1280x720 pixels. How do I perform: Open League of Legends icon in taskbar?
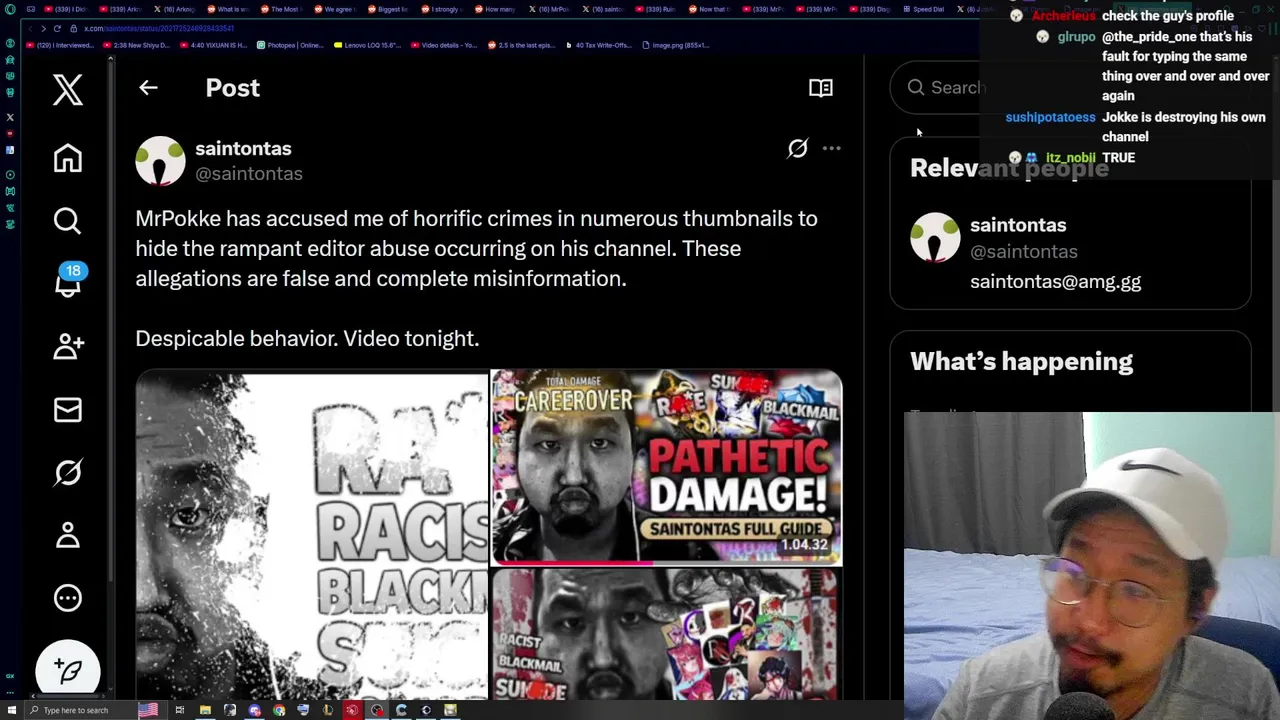[x=328, y=710]
